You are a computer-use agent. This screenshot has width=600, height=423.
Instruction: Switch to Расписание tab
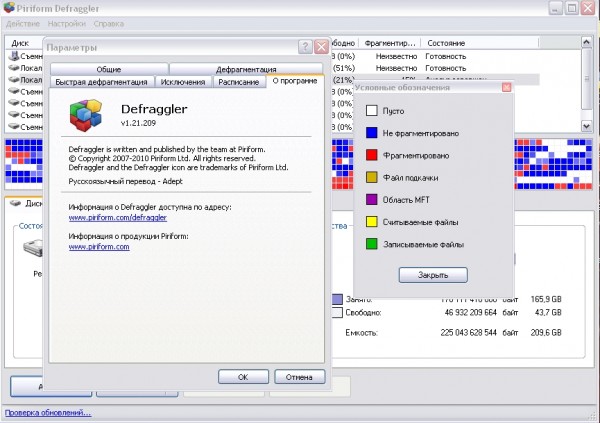239,82
